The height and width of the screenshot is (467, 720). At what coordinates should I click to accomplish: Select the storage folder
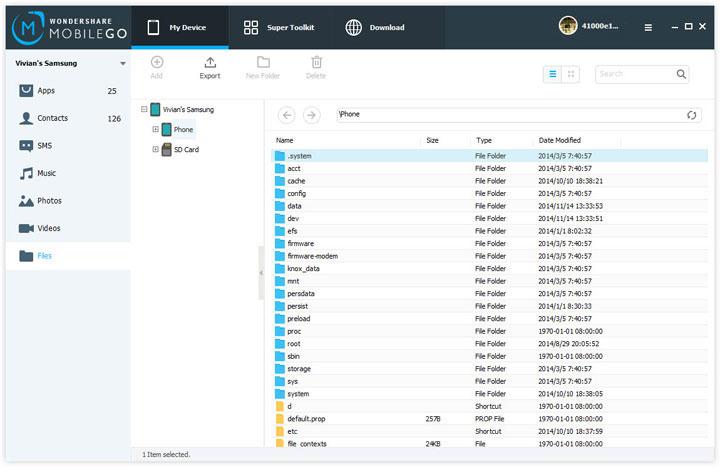(x=489, y=369)
